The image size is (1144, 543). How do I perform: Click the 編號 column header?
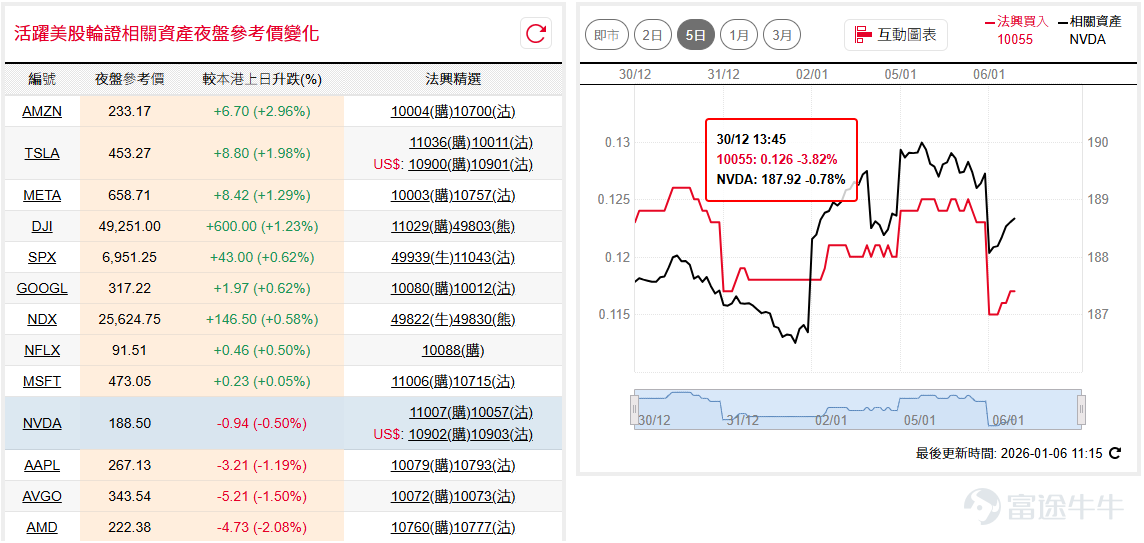point(42,80)
